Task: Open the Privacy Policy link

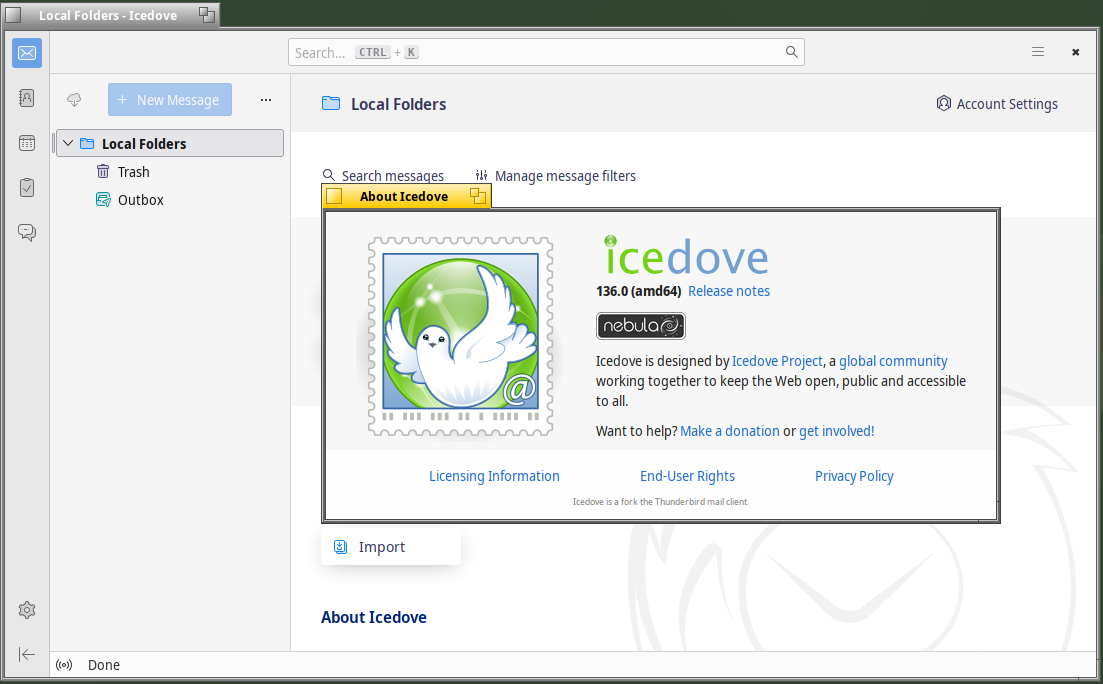Action: coord(854,476)
